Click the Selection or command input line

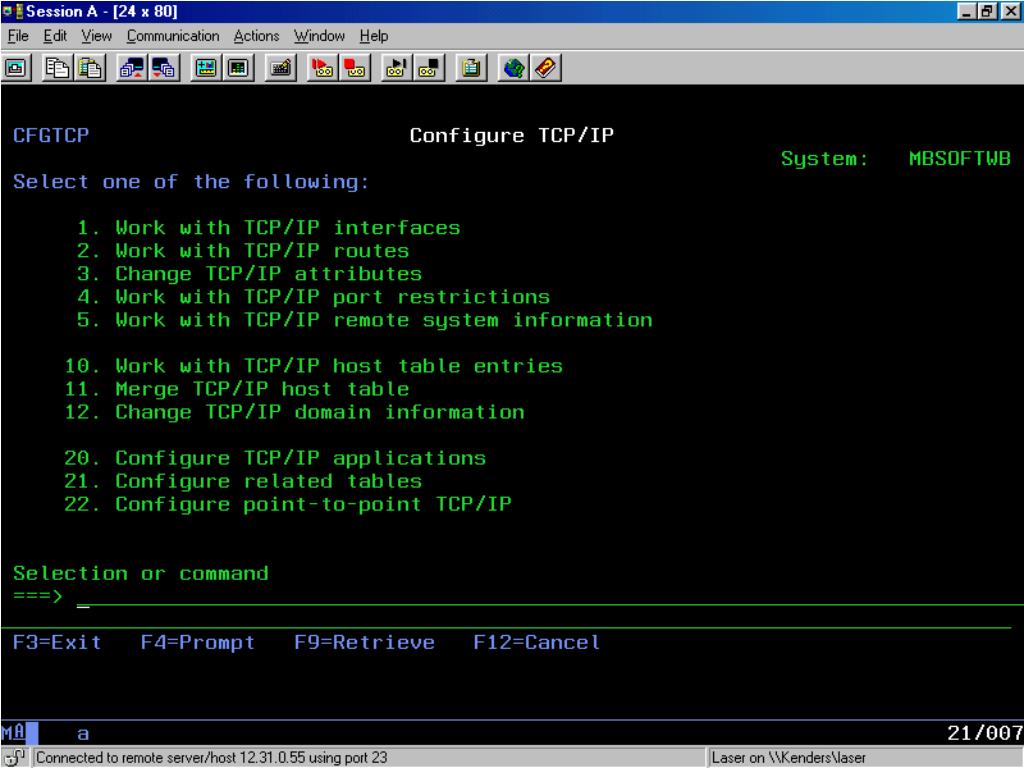click(x=549, y=597)
